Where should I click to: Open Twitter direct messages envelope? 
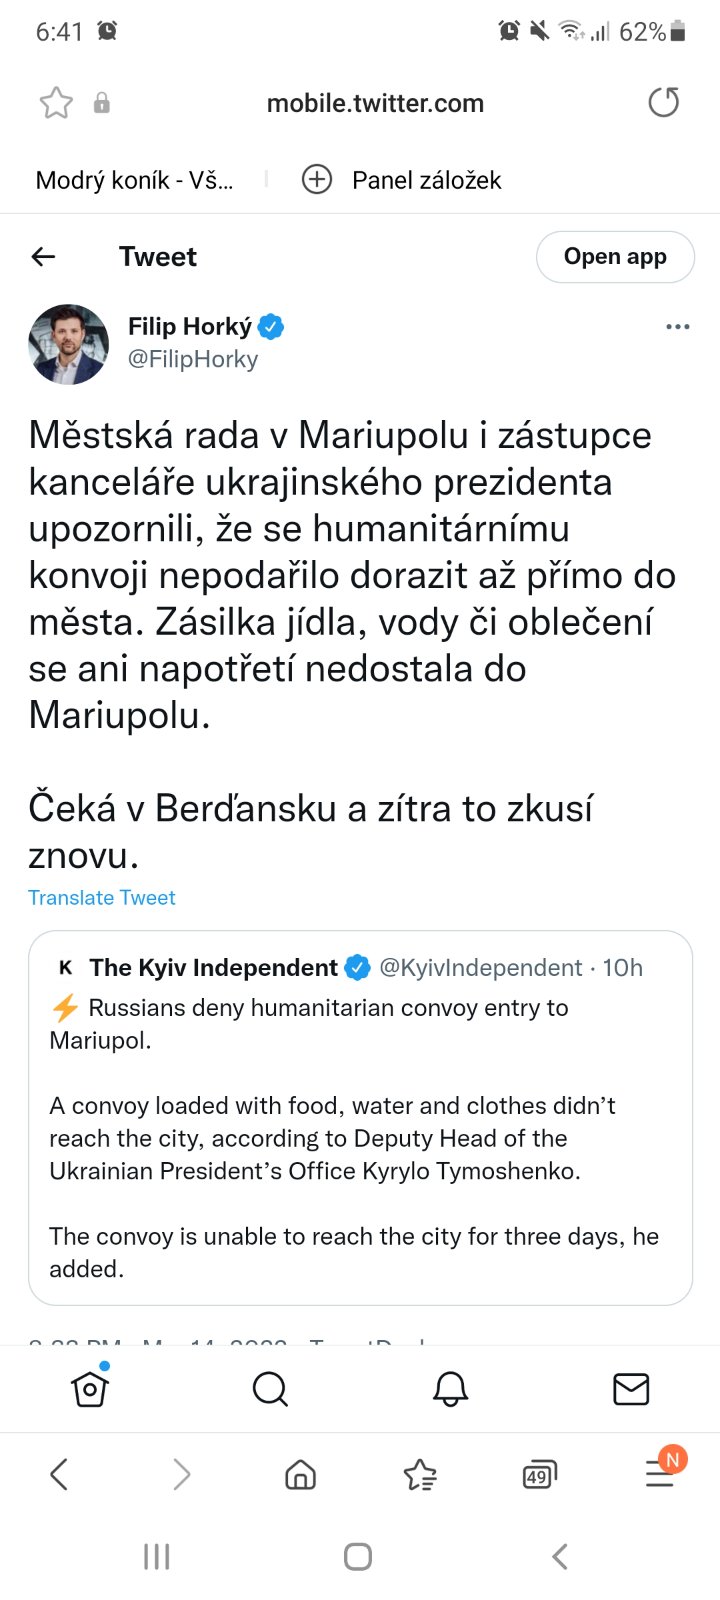coord(631,1388)
